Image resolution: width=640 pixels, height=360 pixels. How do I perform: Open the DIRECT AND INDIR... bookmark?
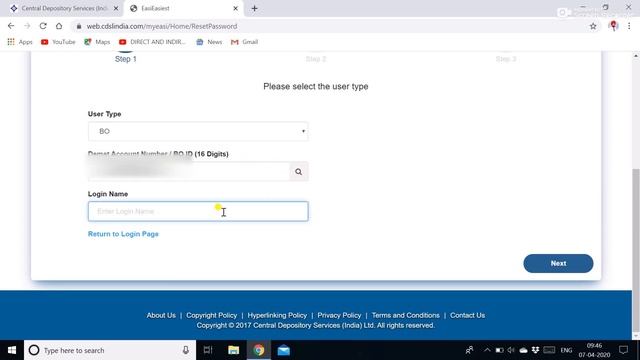click(152, 42)
